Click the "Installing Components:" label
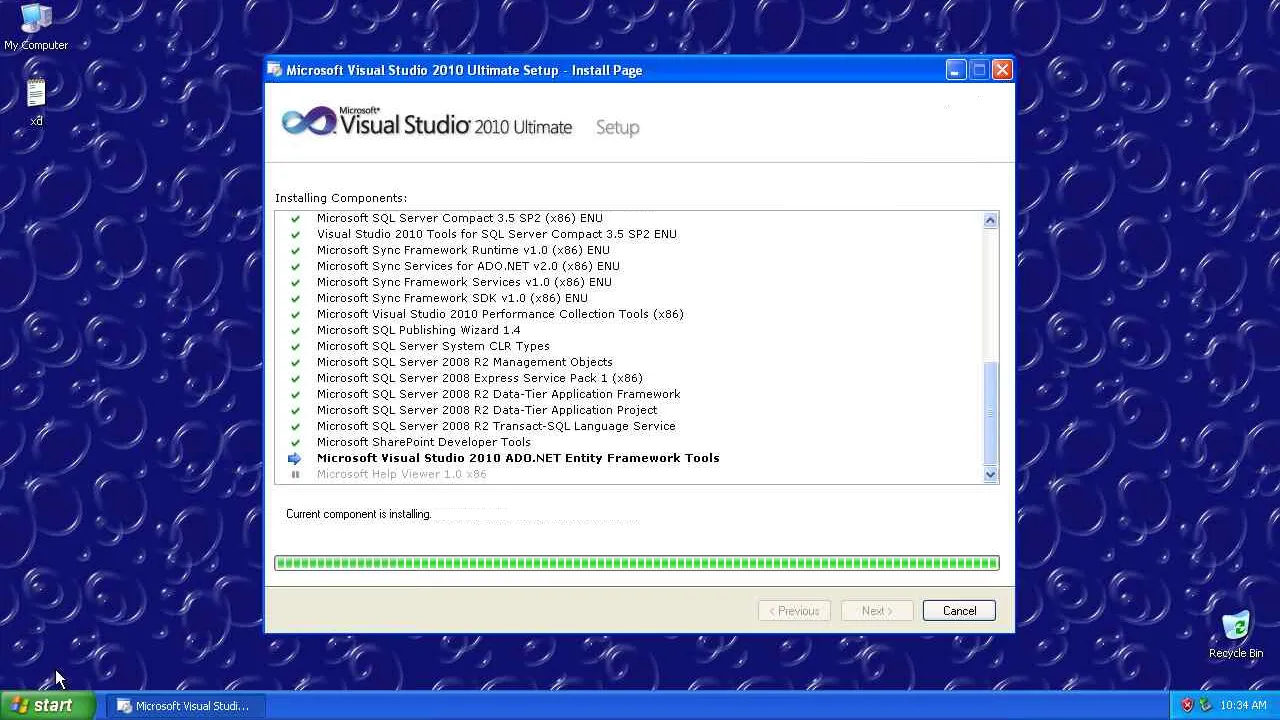Screen dimensions: 1280x720 tap(341, 198)
